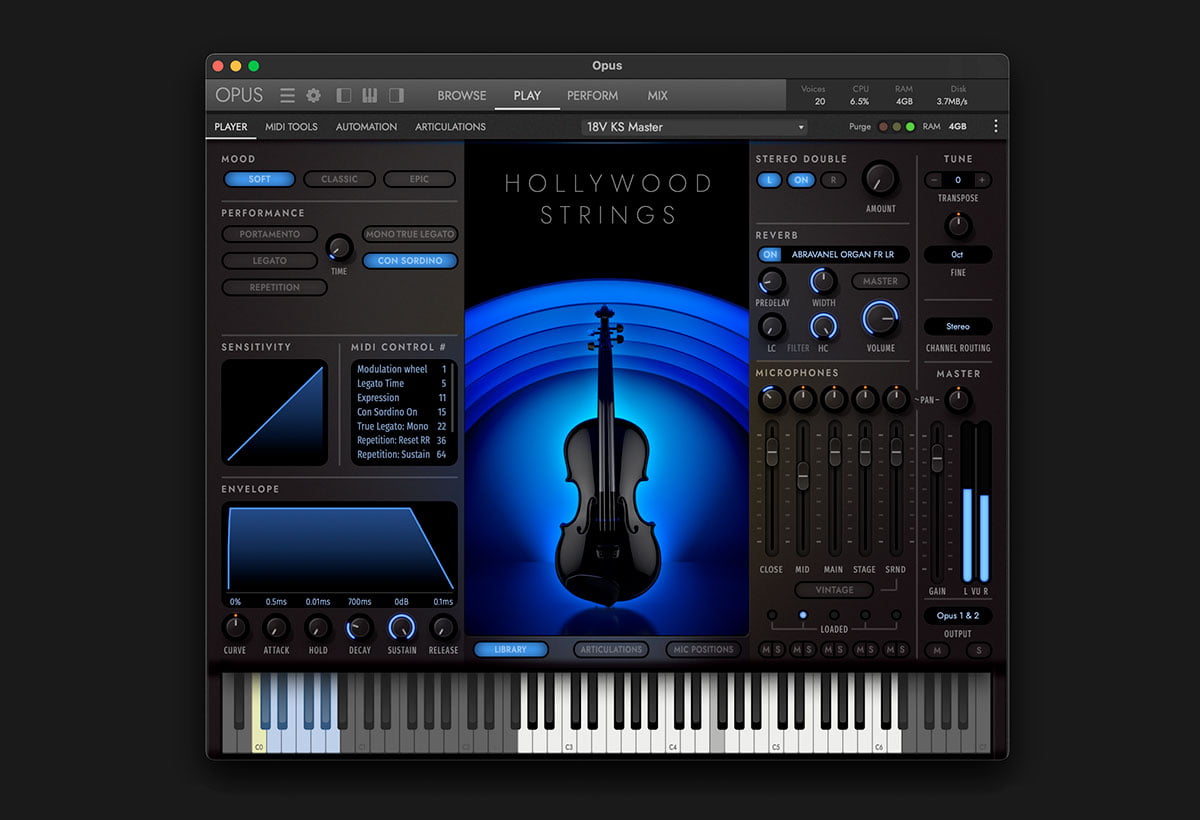Enable Repetition performance mode
1200x820 pixels.
coord(275,287)
